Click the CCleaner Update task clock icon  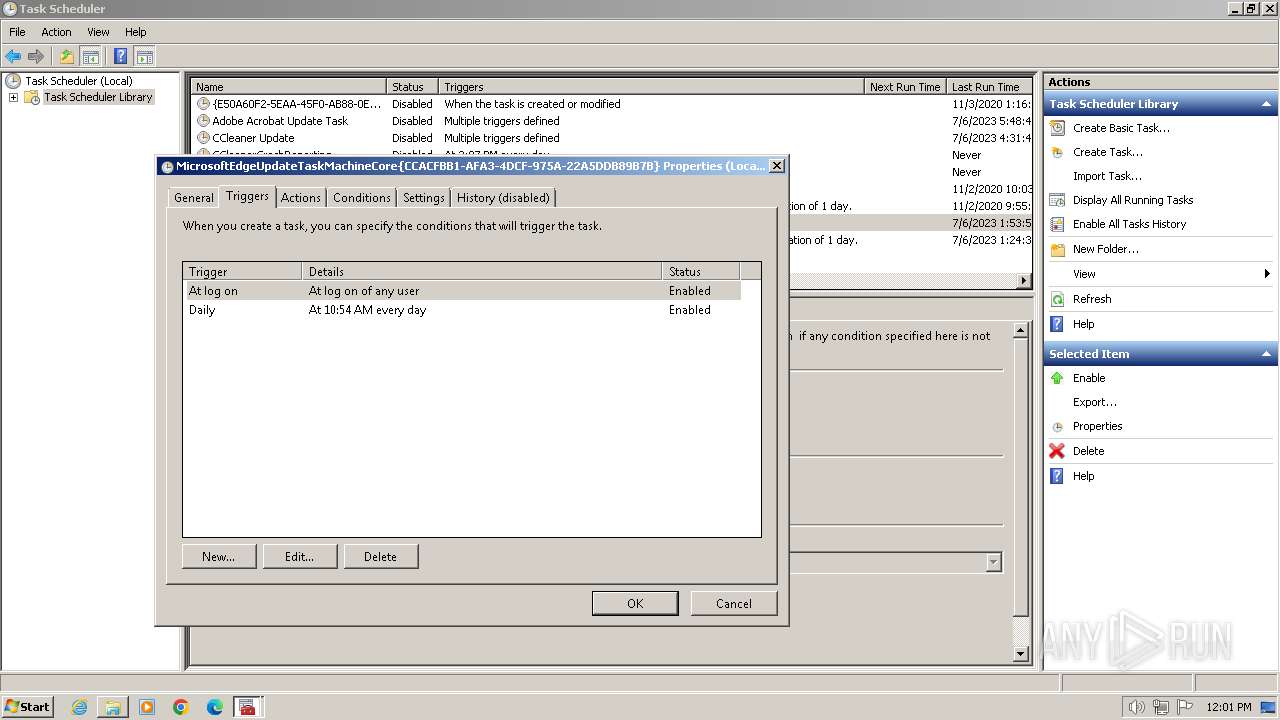(x=203, y=138)
